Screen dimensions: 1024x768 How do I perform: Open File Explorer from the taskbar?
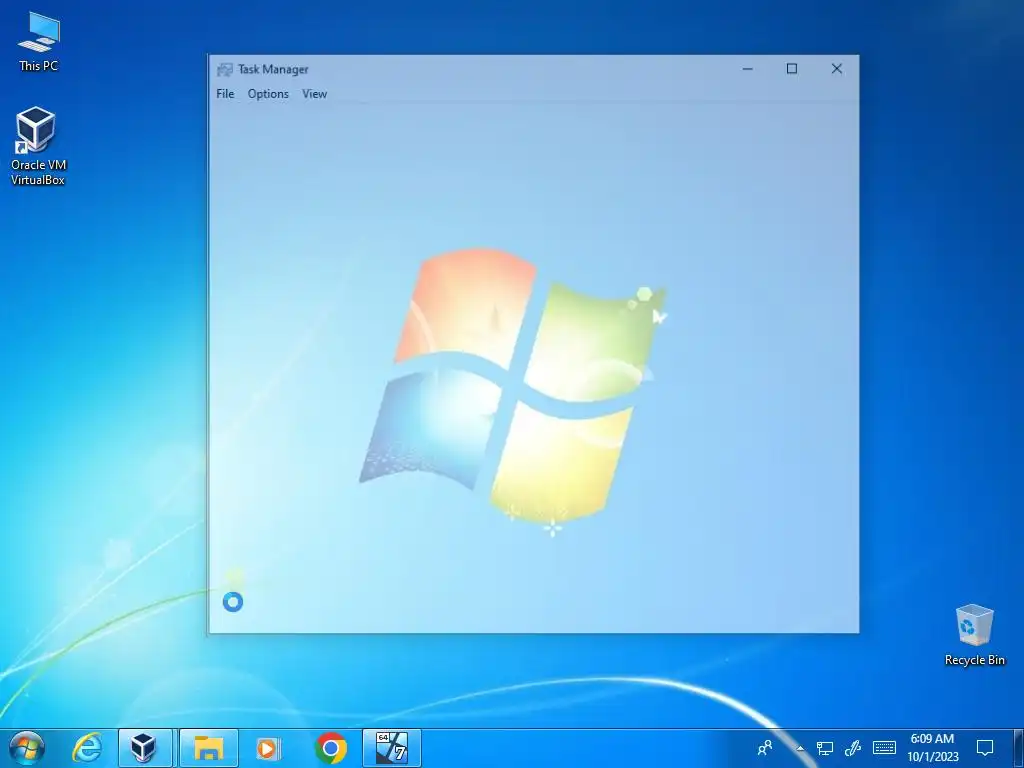pyautogui.click(x=208, y=748)
